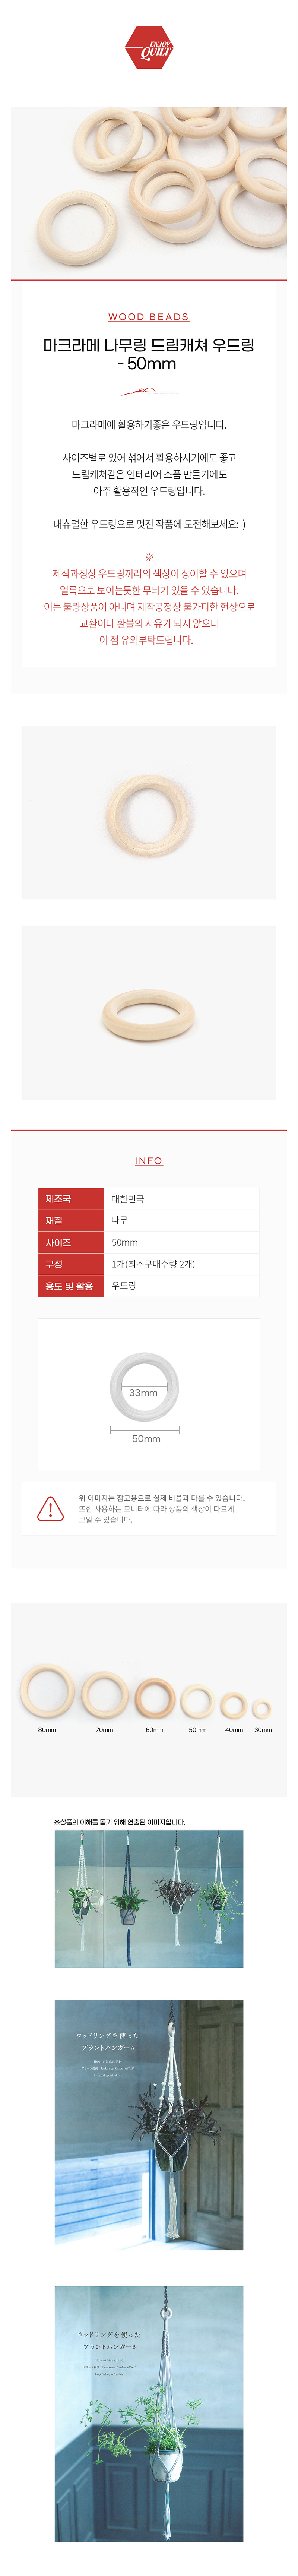Click the INFO section heading
The width and height of the screenshot is (298, 2576).
149,1160
